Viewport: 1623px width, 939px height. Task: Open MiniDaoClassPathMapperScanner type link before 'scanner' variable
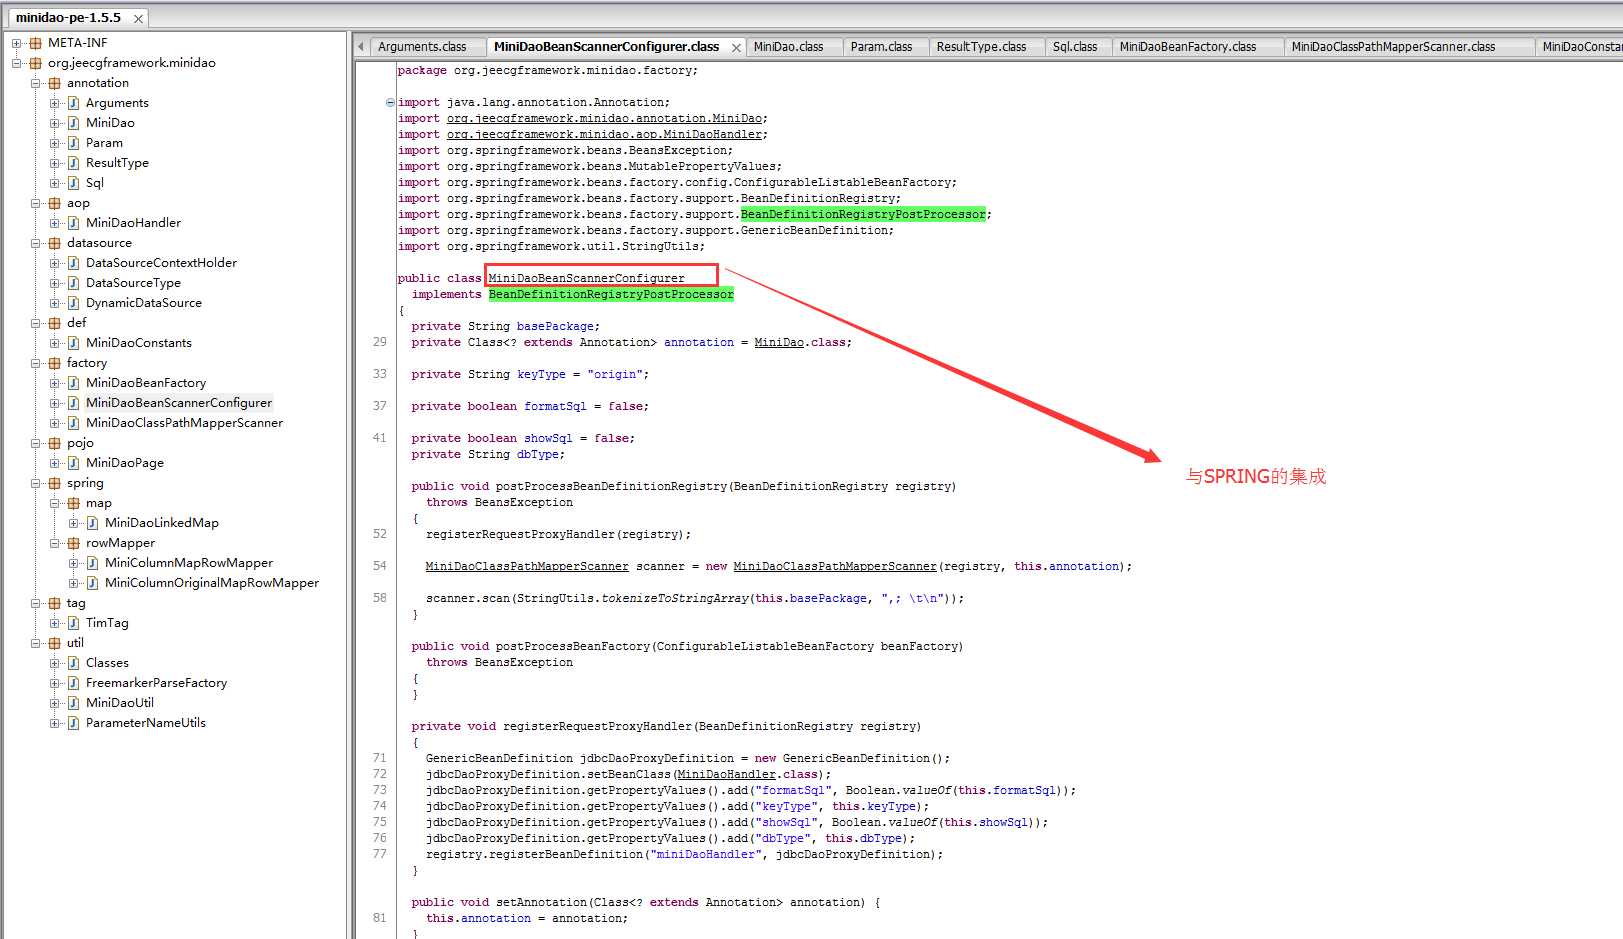coord(527,566)
